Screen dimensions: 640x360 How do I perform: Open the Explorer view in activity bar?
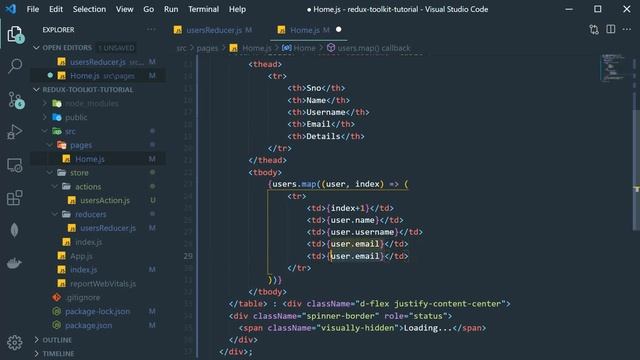click(x=15, y=34)
